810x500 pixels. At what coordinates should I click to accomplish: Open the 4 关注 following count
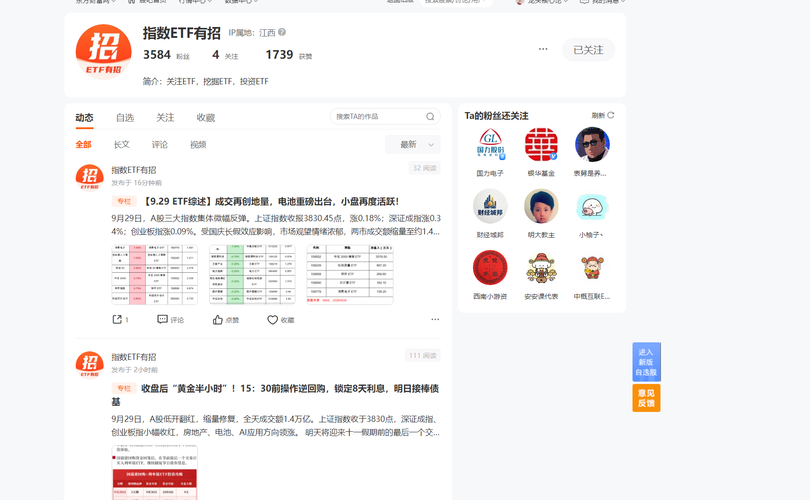point(225,55)
